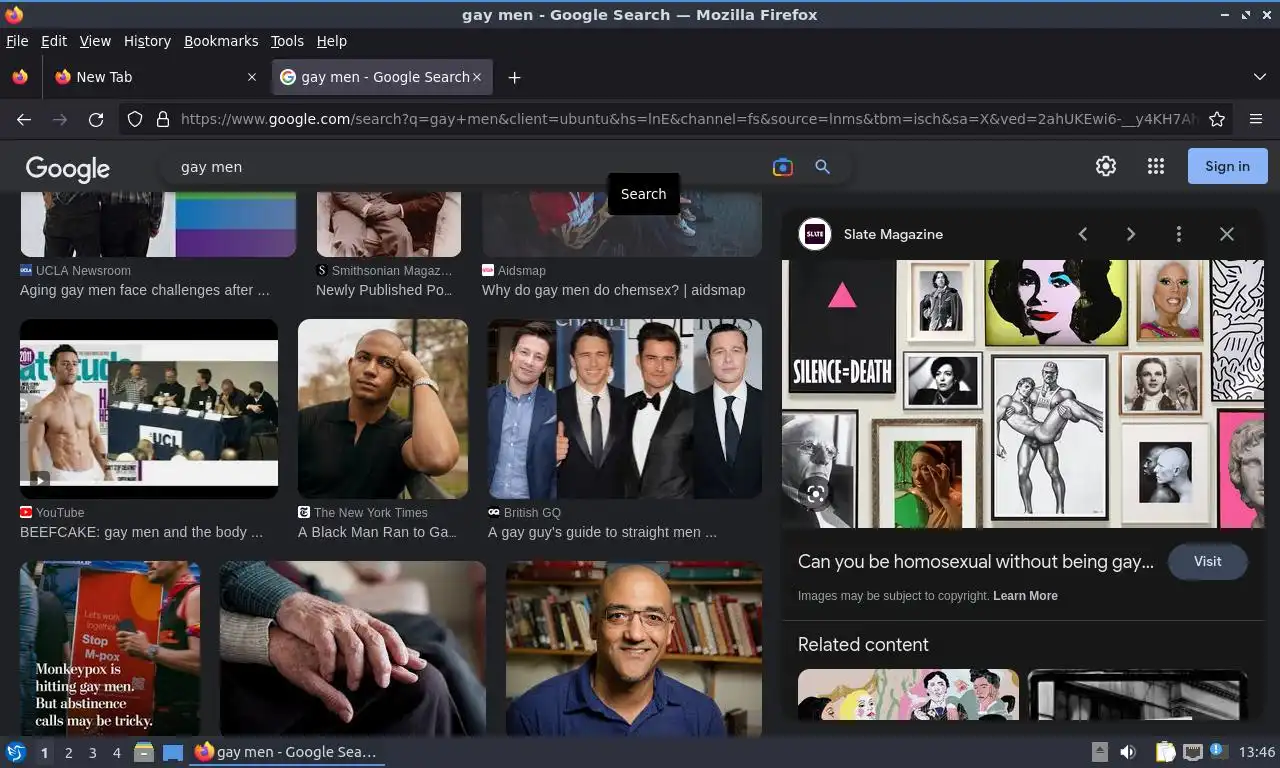Open the holding hands image result
This screenshot has width=1280, height=768.
pos(353,649)
